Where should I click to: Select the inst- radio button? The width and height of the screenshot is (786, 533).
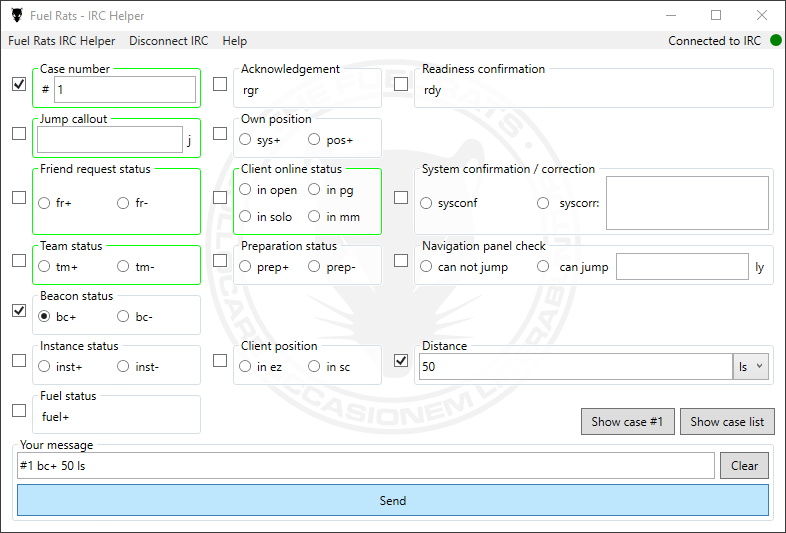click(x=123, y=367)
